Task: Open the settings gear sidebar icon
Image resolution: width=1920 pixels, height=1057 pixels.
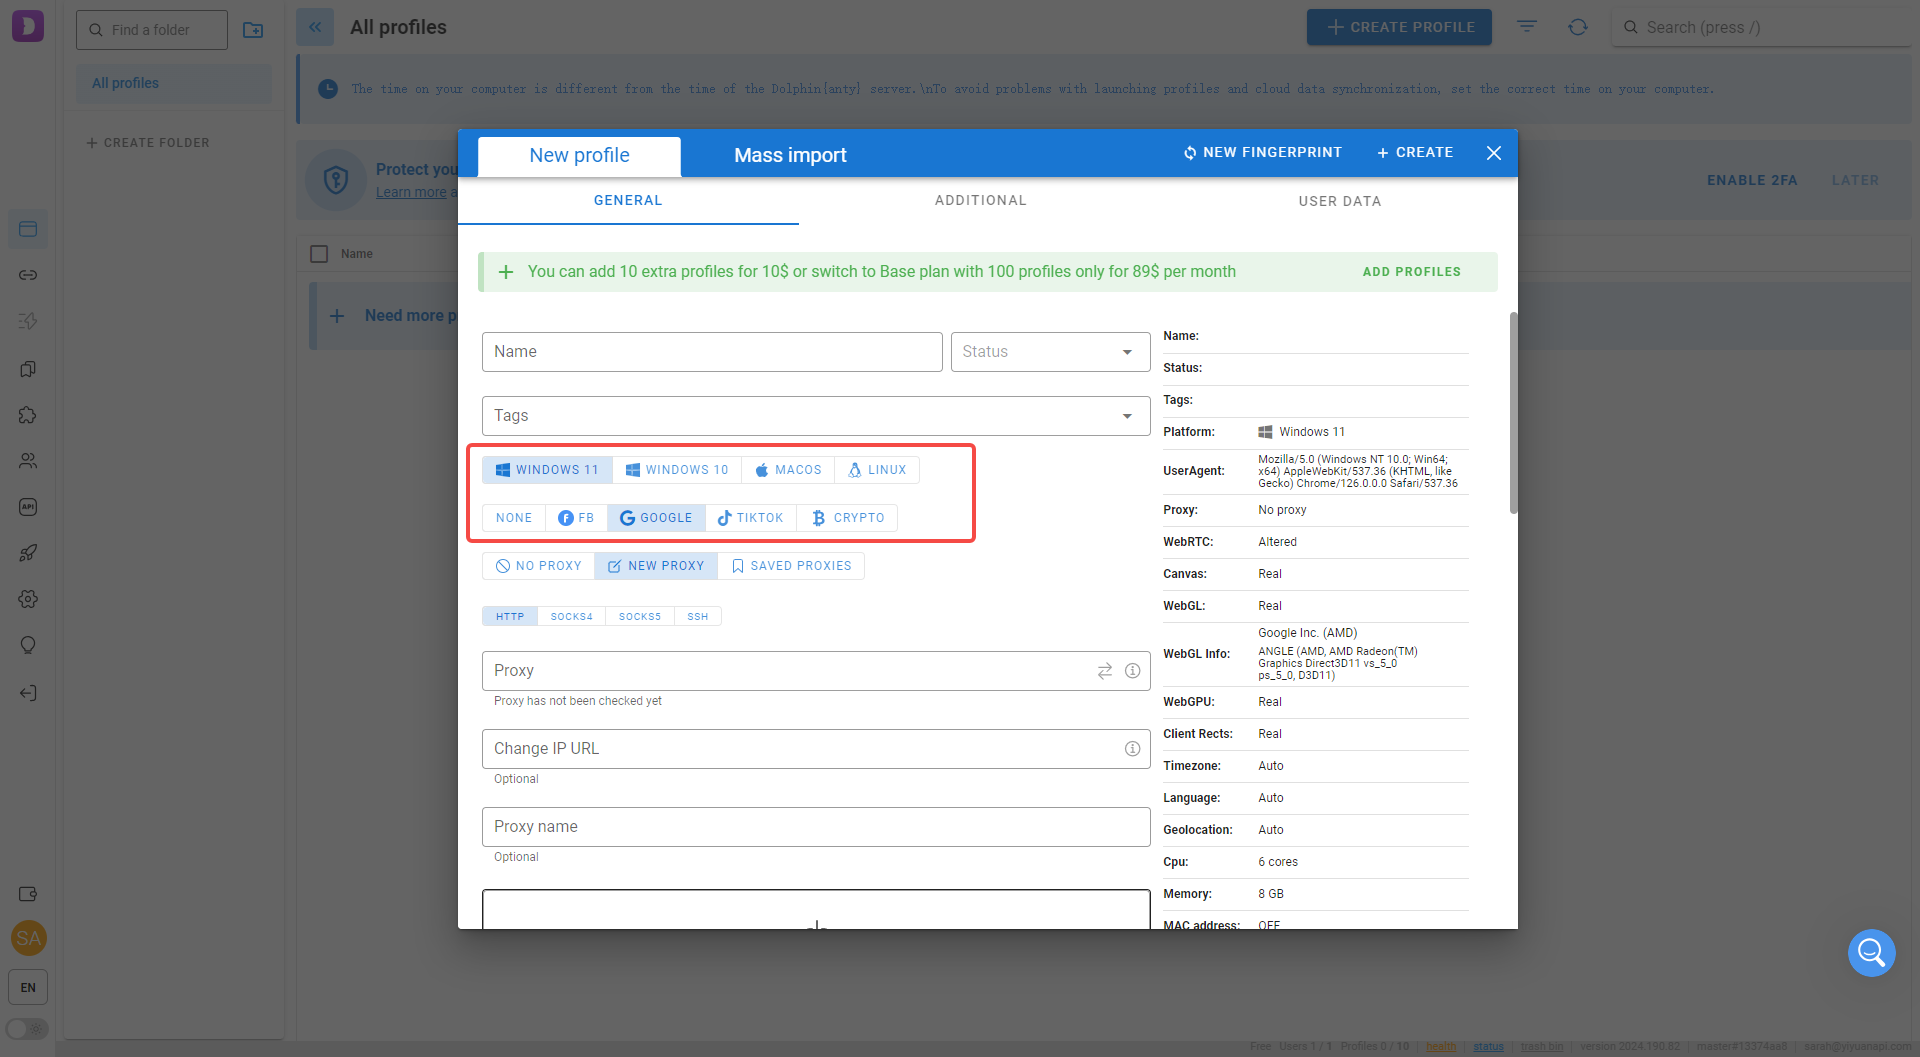Action: coord(28,599)
